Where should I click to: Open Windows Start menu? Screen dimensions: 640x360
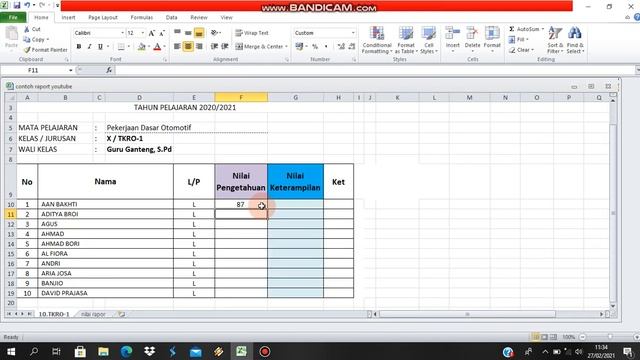(x=11, y=351)
